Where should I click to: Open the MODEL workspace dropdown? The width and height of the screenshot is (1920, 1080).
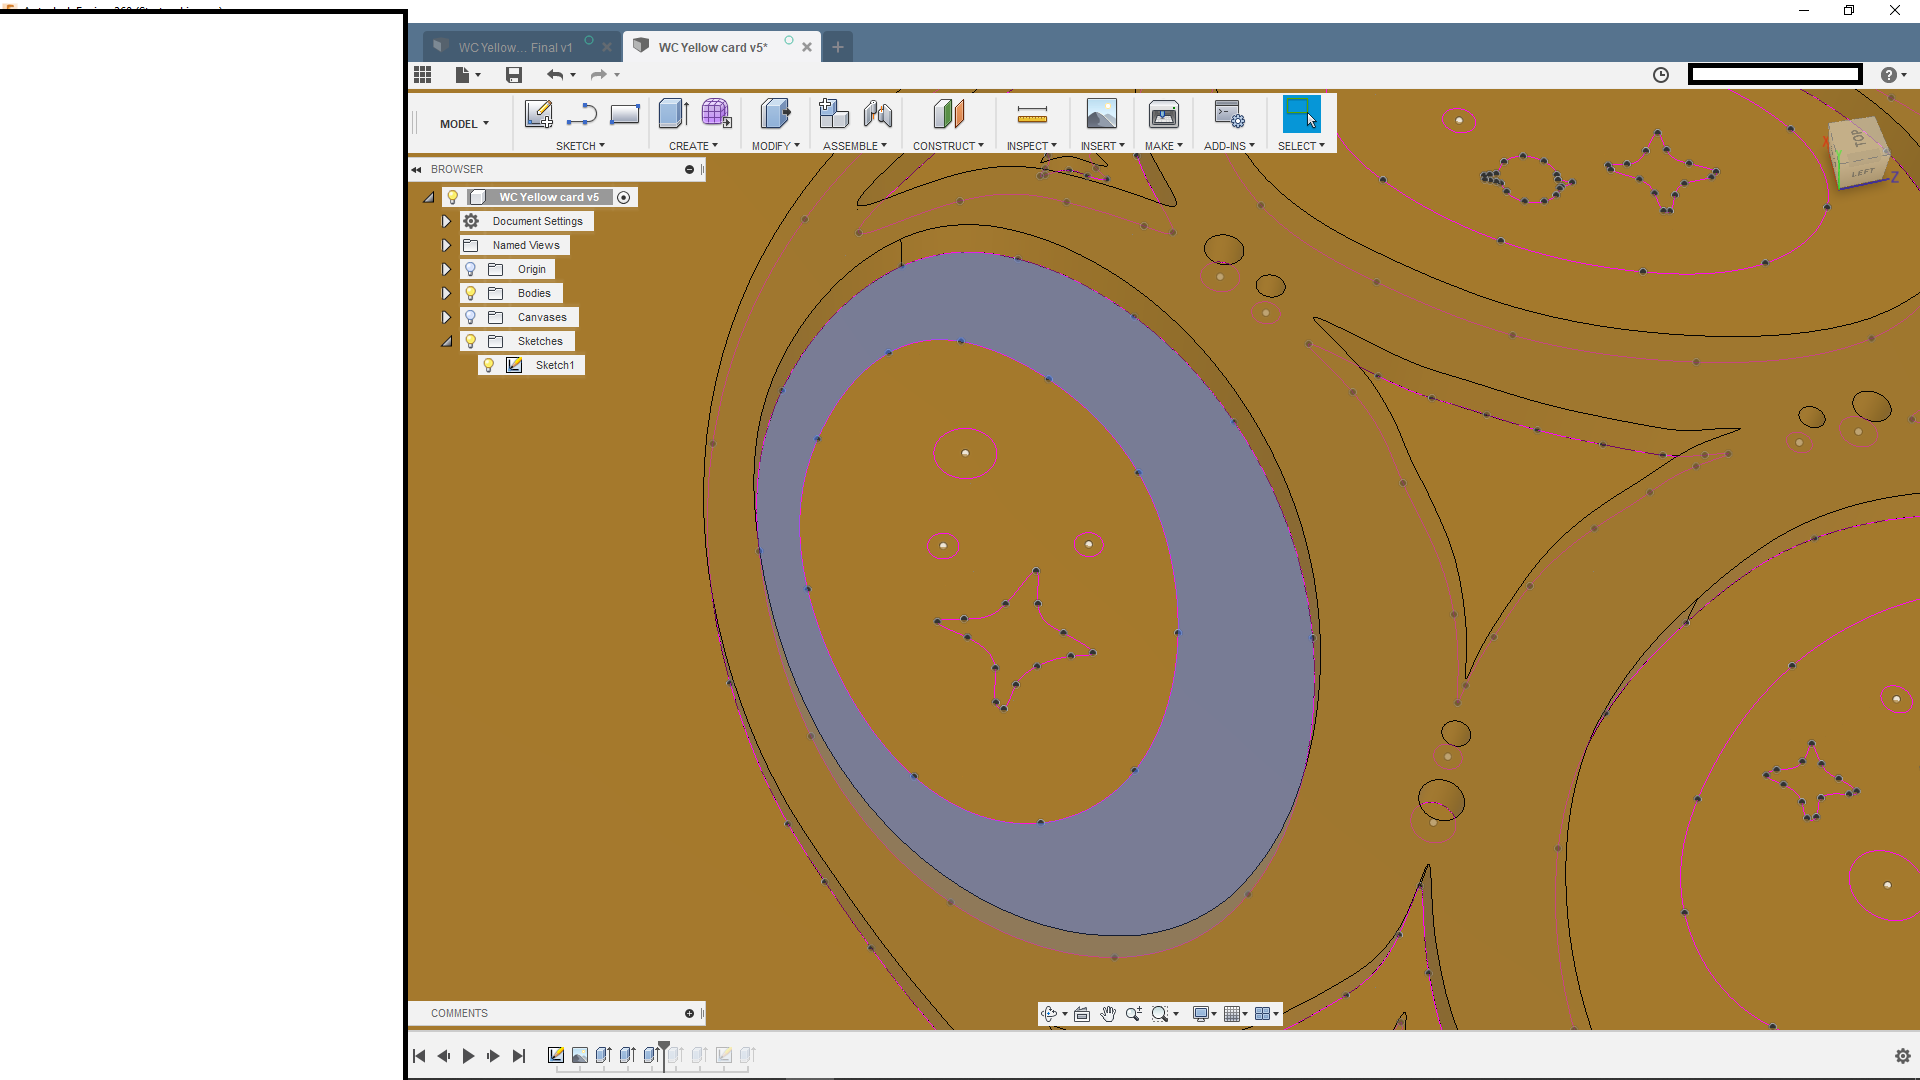464,124
